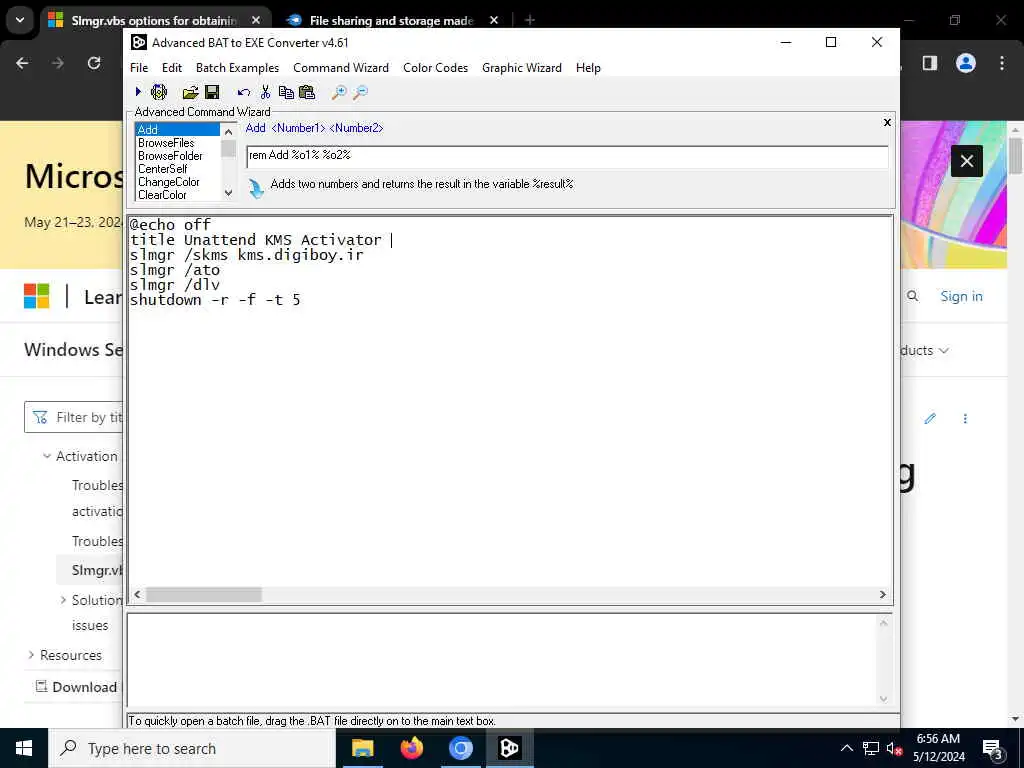Click the 'slmgr /dlv' line in the editor

coord(175,285)
